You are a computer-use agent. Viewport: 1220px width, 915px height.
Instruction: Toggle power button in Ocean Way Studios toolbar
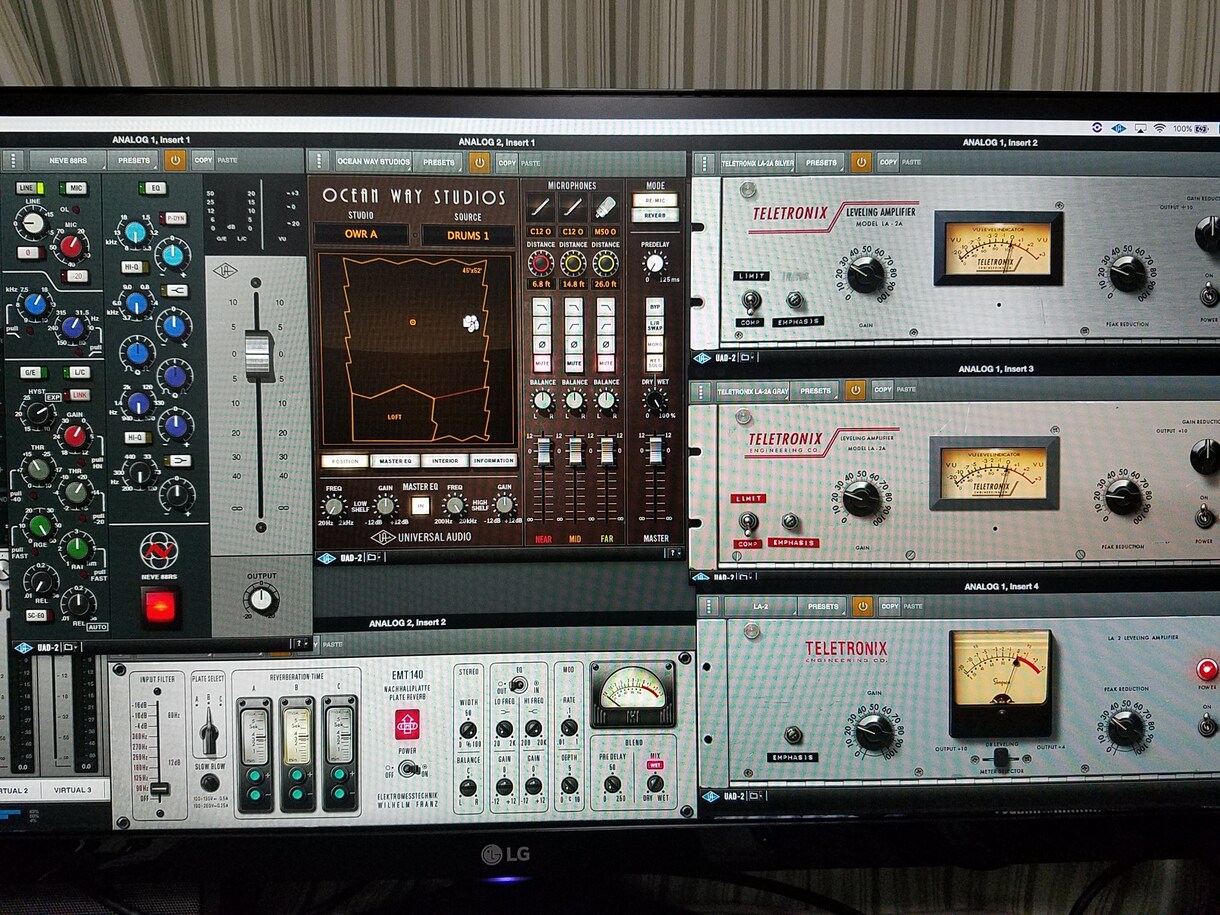tap(479, 162)
